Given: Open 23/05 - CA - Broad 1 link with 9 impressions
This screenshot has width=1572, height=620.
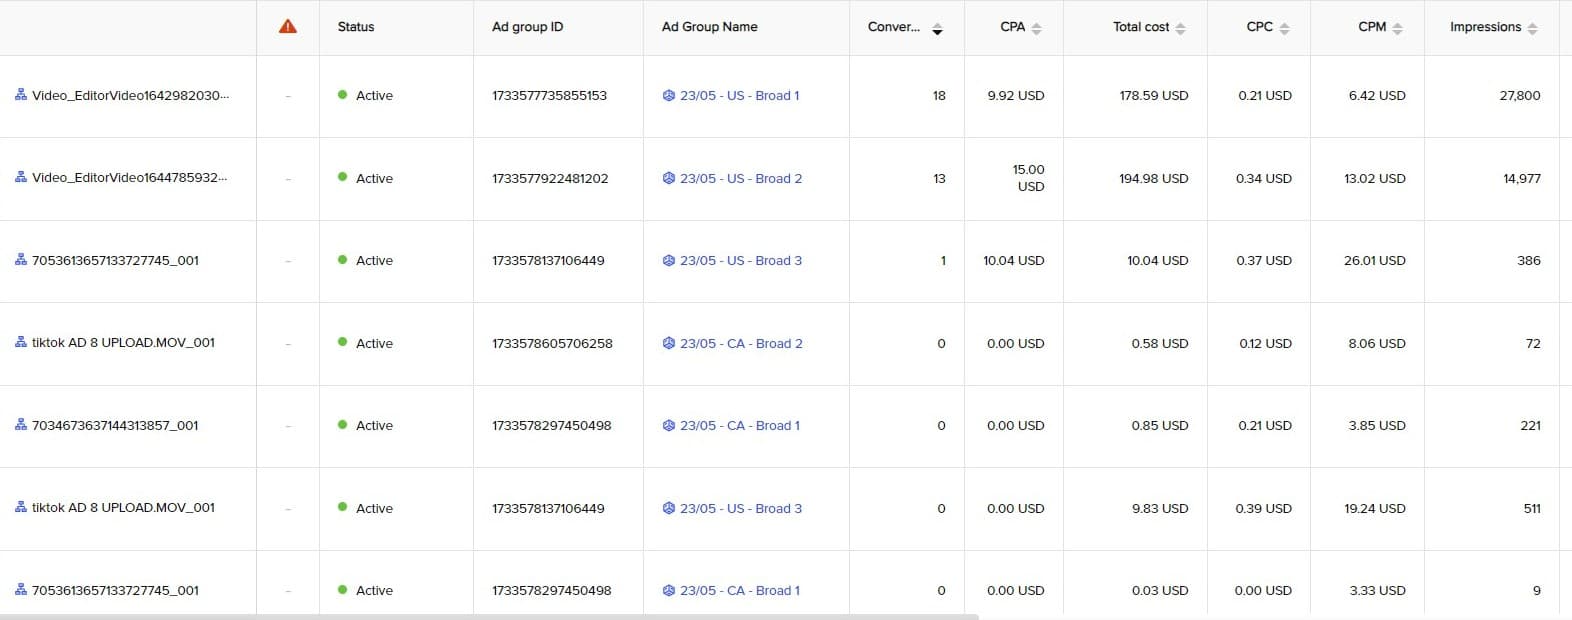Looking at the screenshot, I should 740,590.
